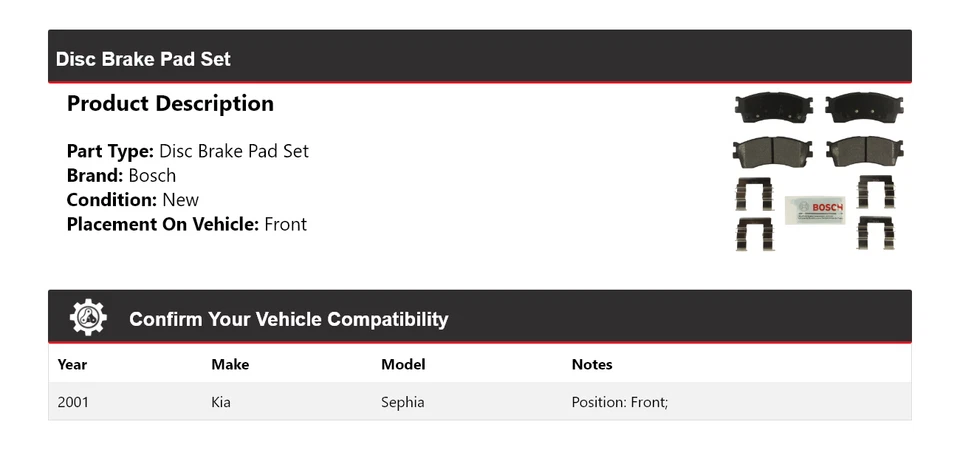Click the bottom-right hardware clip in photo

[875, 233]
